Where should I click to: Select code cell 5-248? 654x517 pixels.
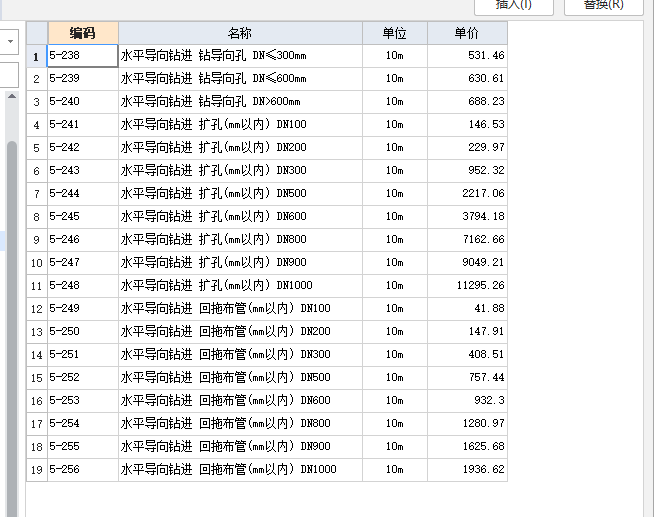click(83, 286)
